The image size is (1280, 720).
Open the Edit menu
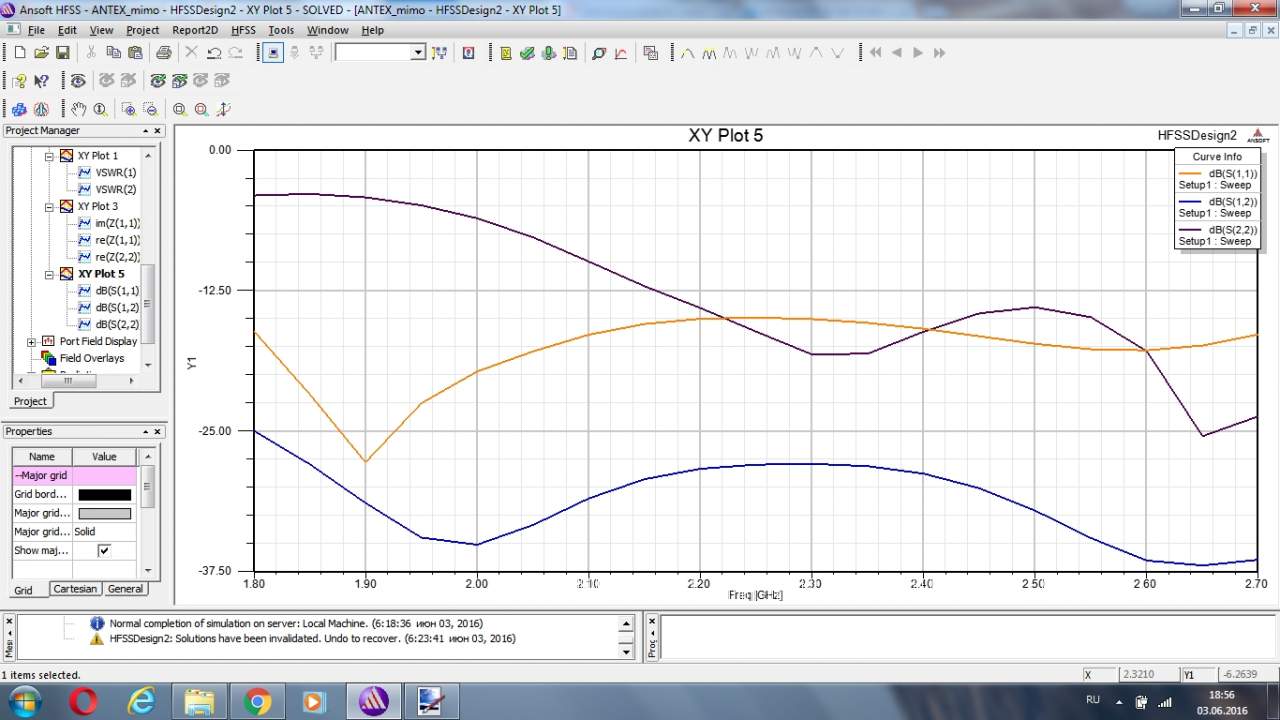point(67,30)
